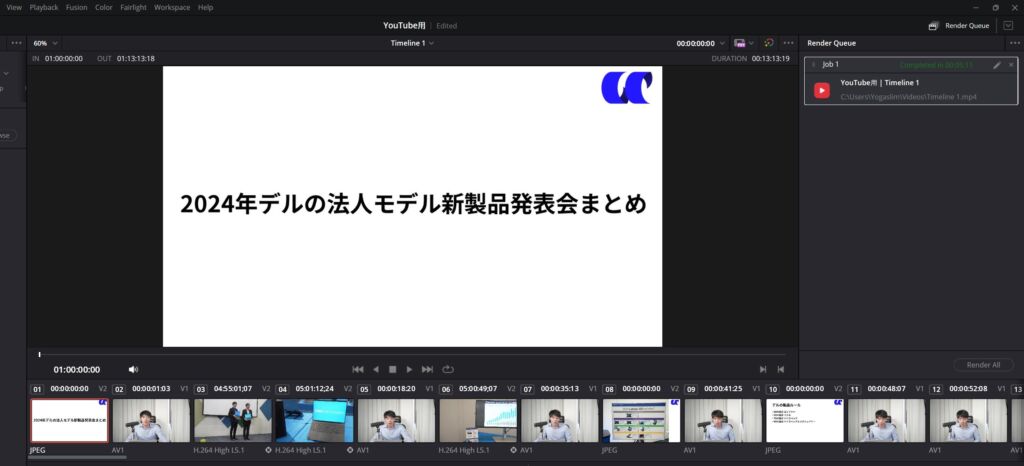Click the YouTube用 project title
Viewport: 1024px width, 466px height.
[404, 25]
